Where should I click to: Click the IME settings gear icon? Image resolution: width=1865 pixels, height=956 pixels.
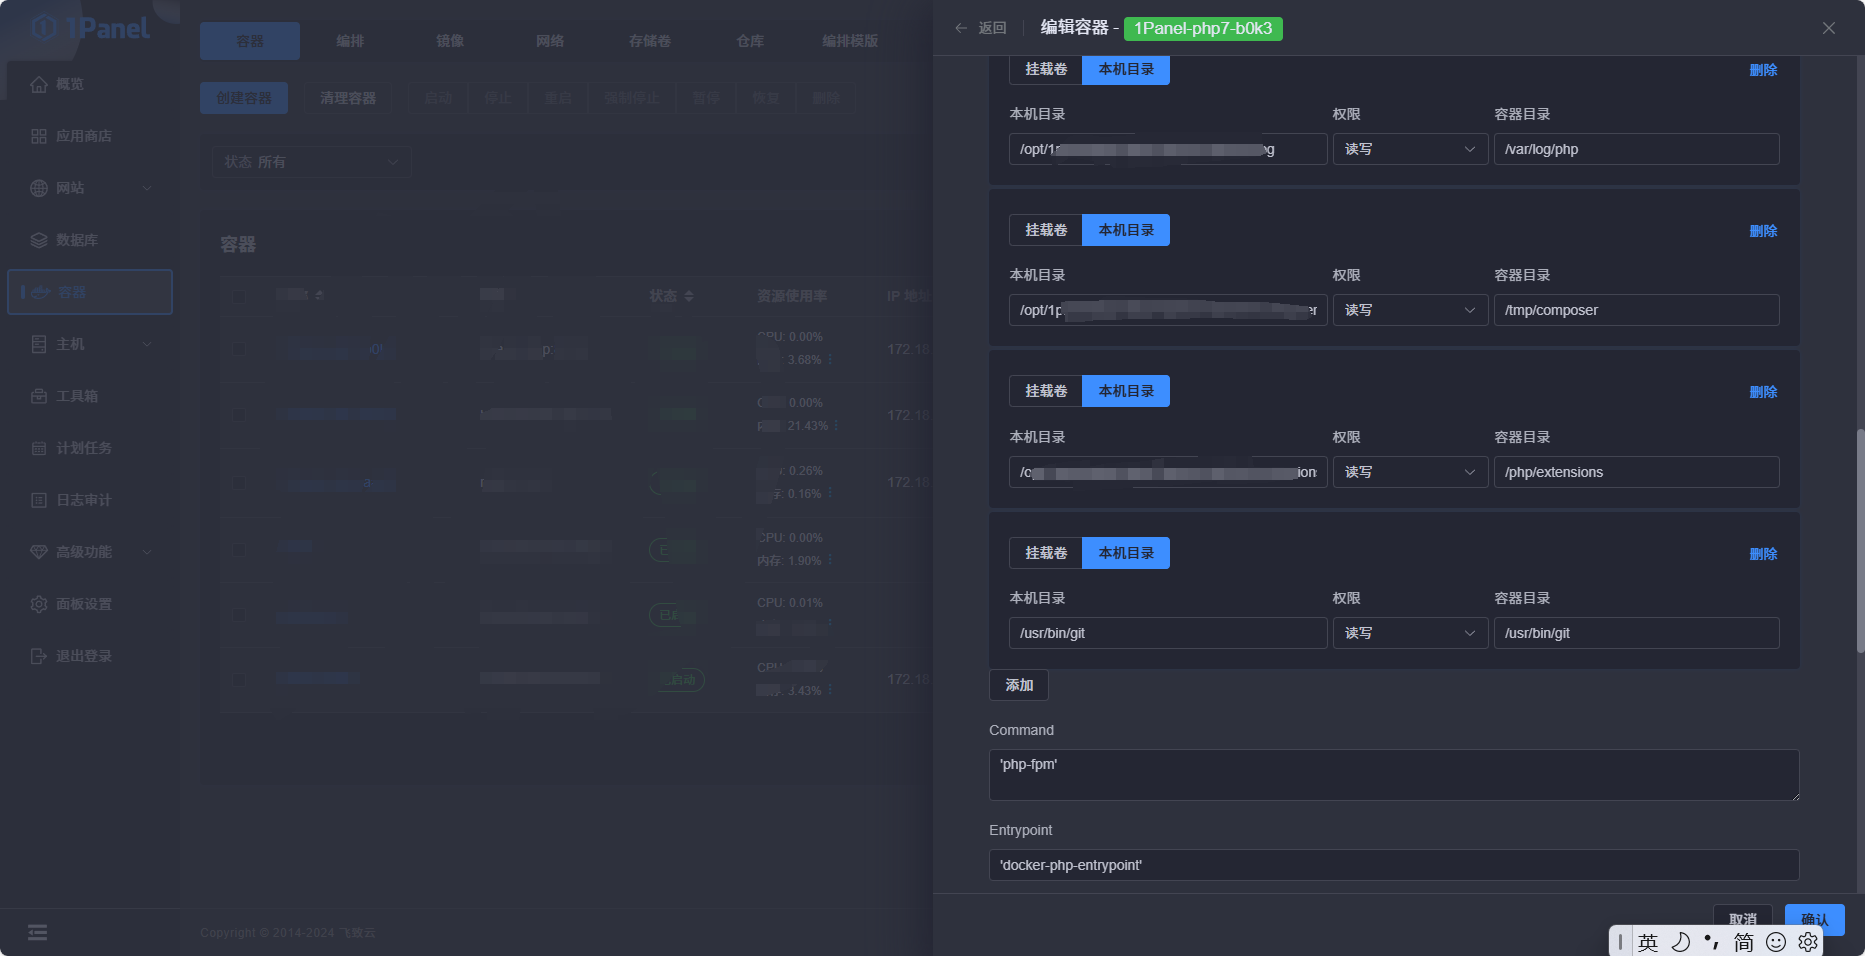[x=1808, y=942]
